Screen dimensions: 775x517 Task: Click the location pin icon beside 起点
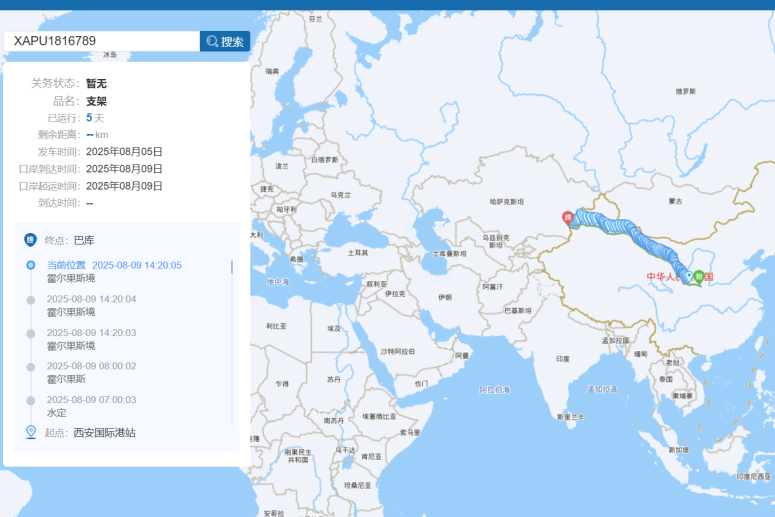tap(31, 432)
